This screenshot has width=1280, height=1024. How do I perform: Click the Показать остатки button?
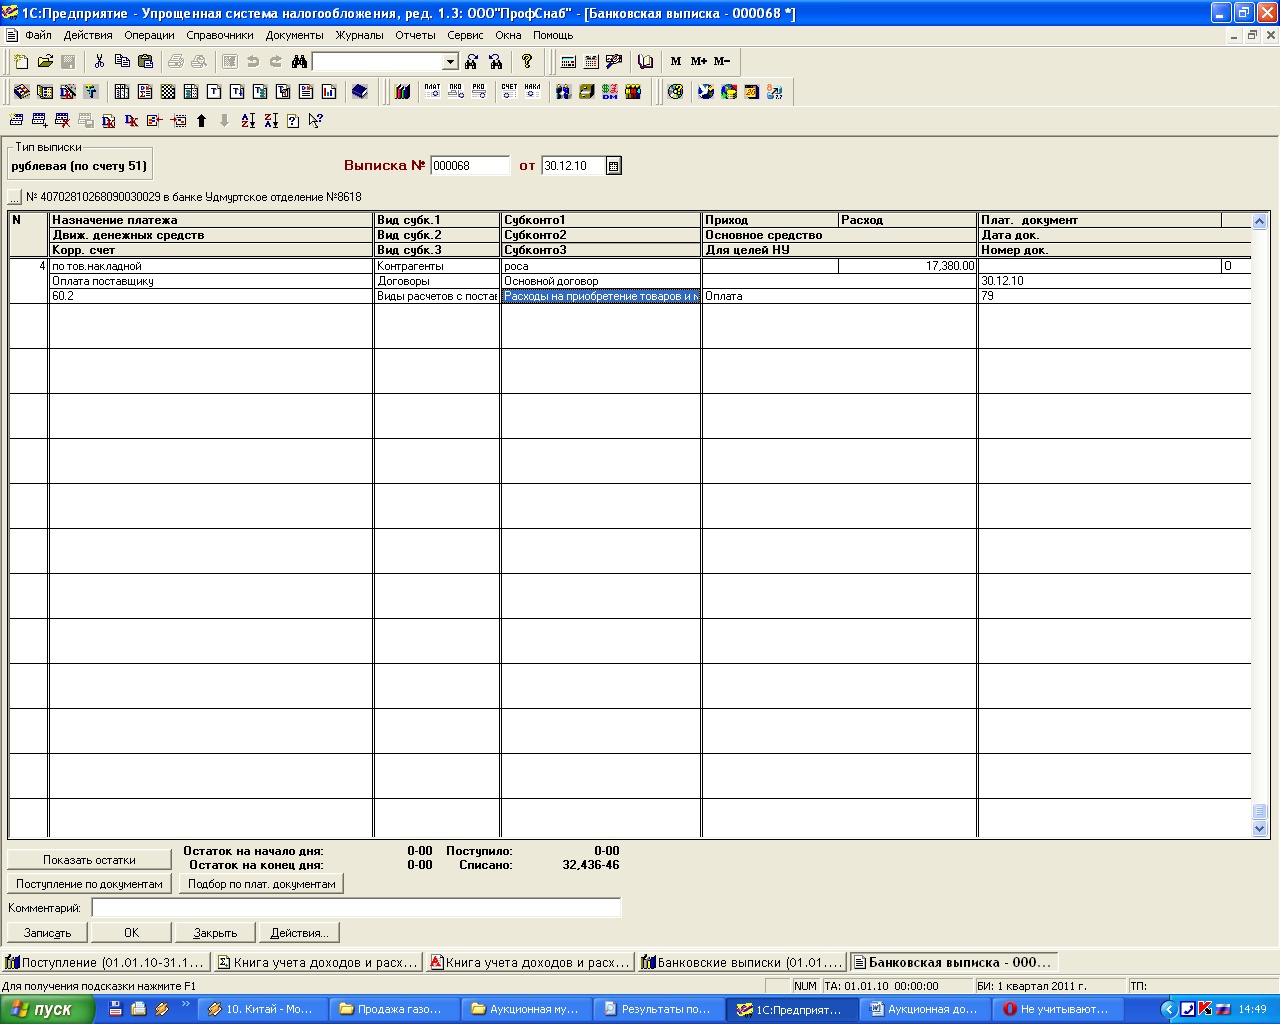[89, 860]
